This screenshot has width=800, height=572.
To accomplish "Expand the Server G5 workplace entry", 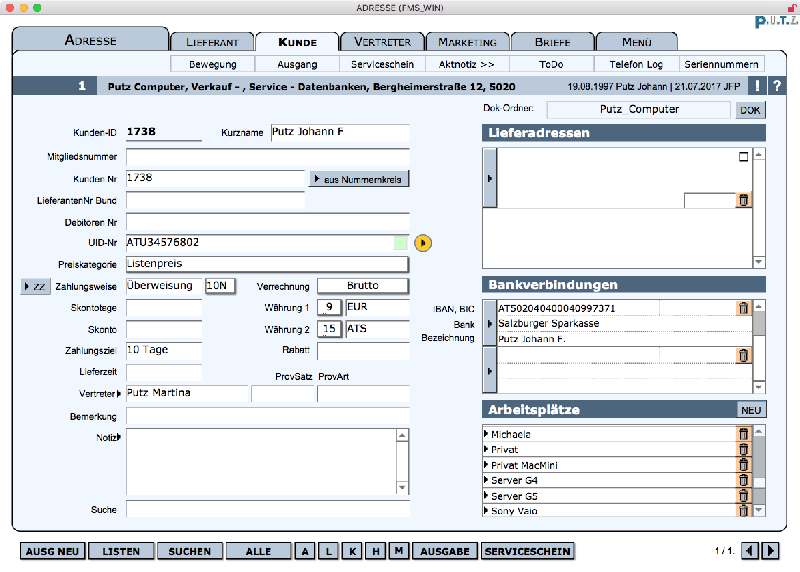I will (x=486, y=495).
